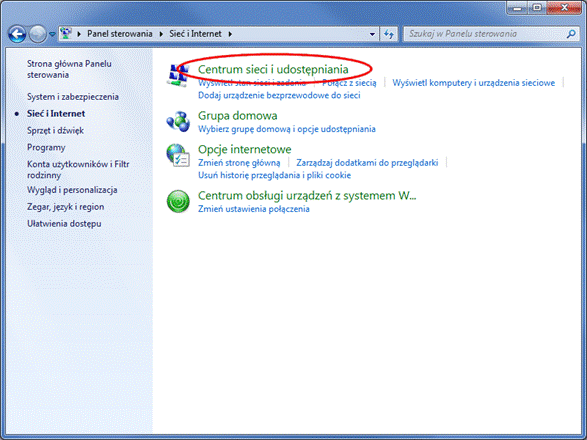Click the Grupa domowa icon
The height and width of the screenshot is (440, 587).
coord(178,121)
